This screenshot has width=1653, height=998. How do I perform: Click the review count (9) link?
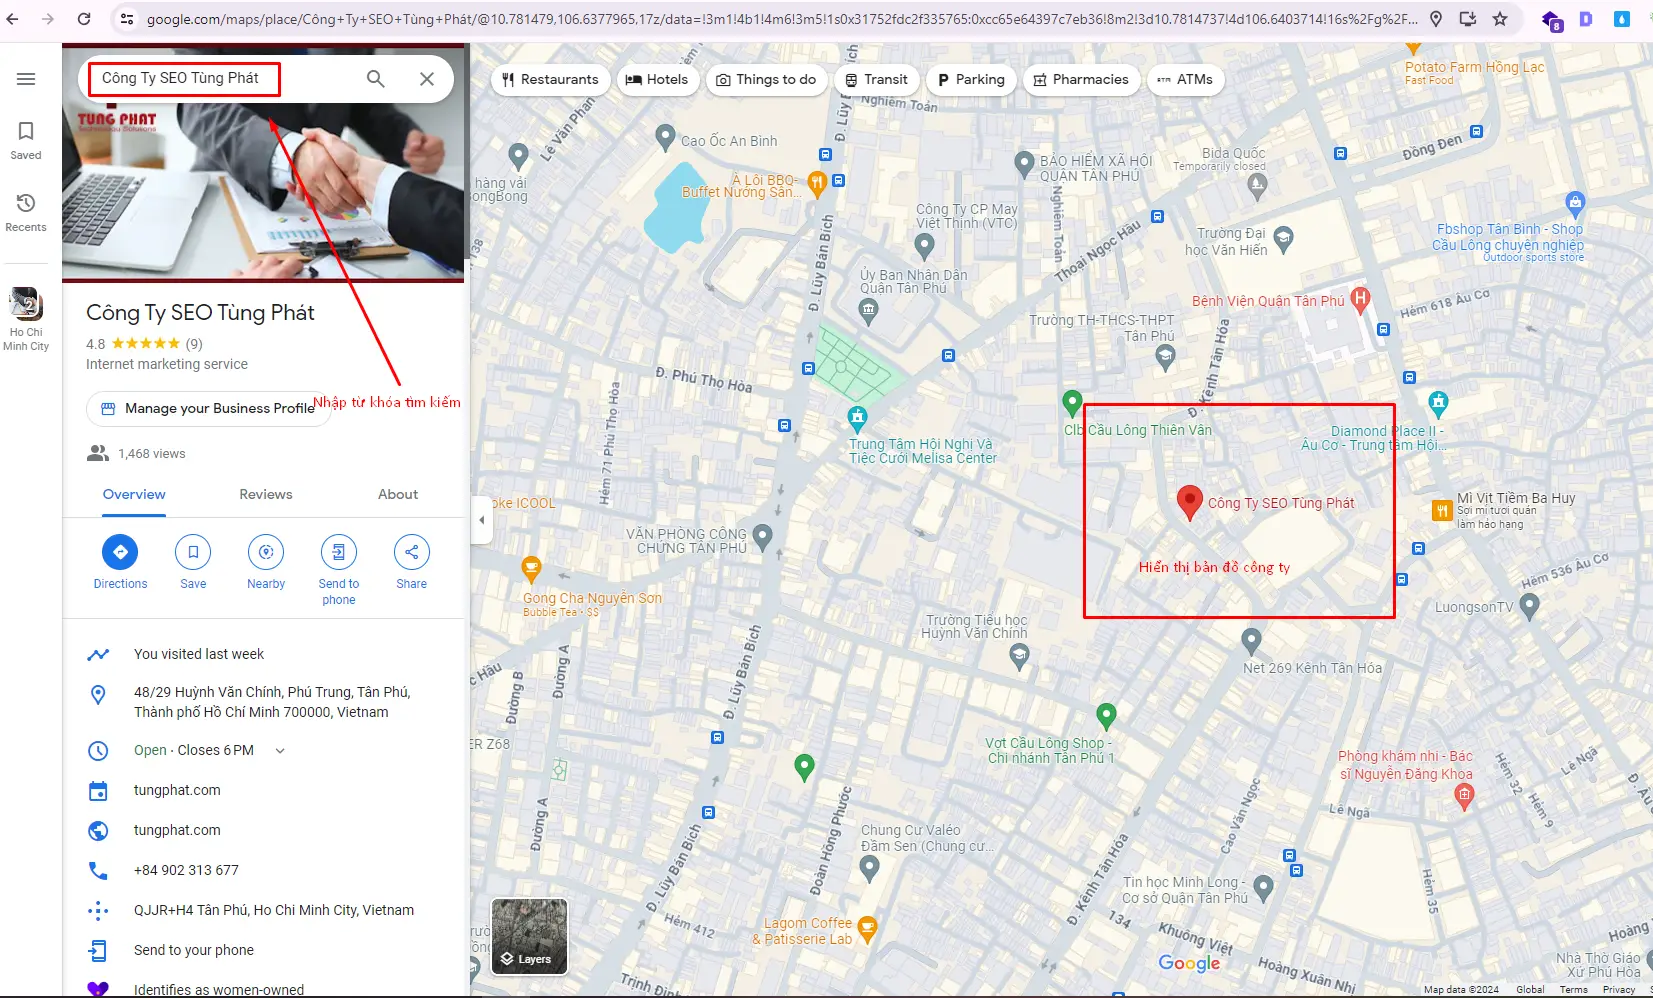(x=194, y=344)
